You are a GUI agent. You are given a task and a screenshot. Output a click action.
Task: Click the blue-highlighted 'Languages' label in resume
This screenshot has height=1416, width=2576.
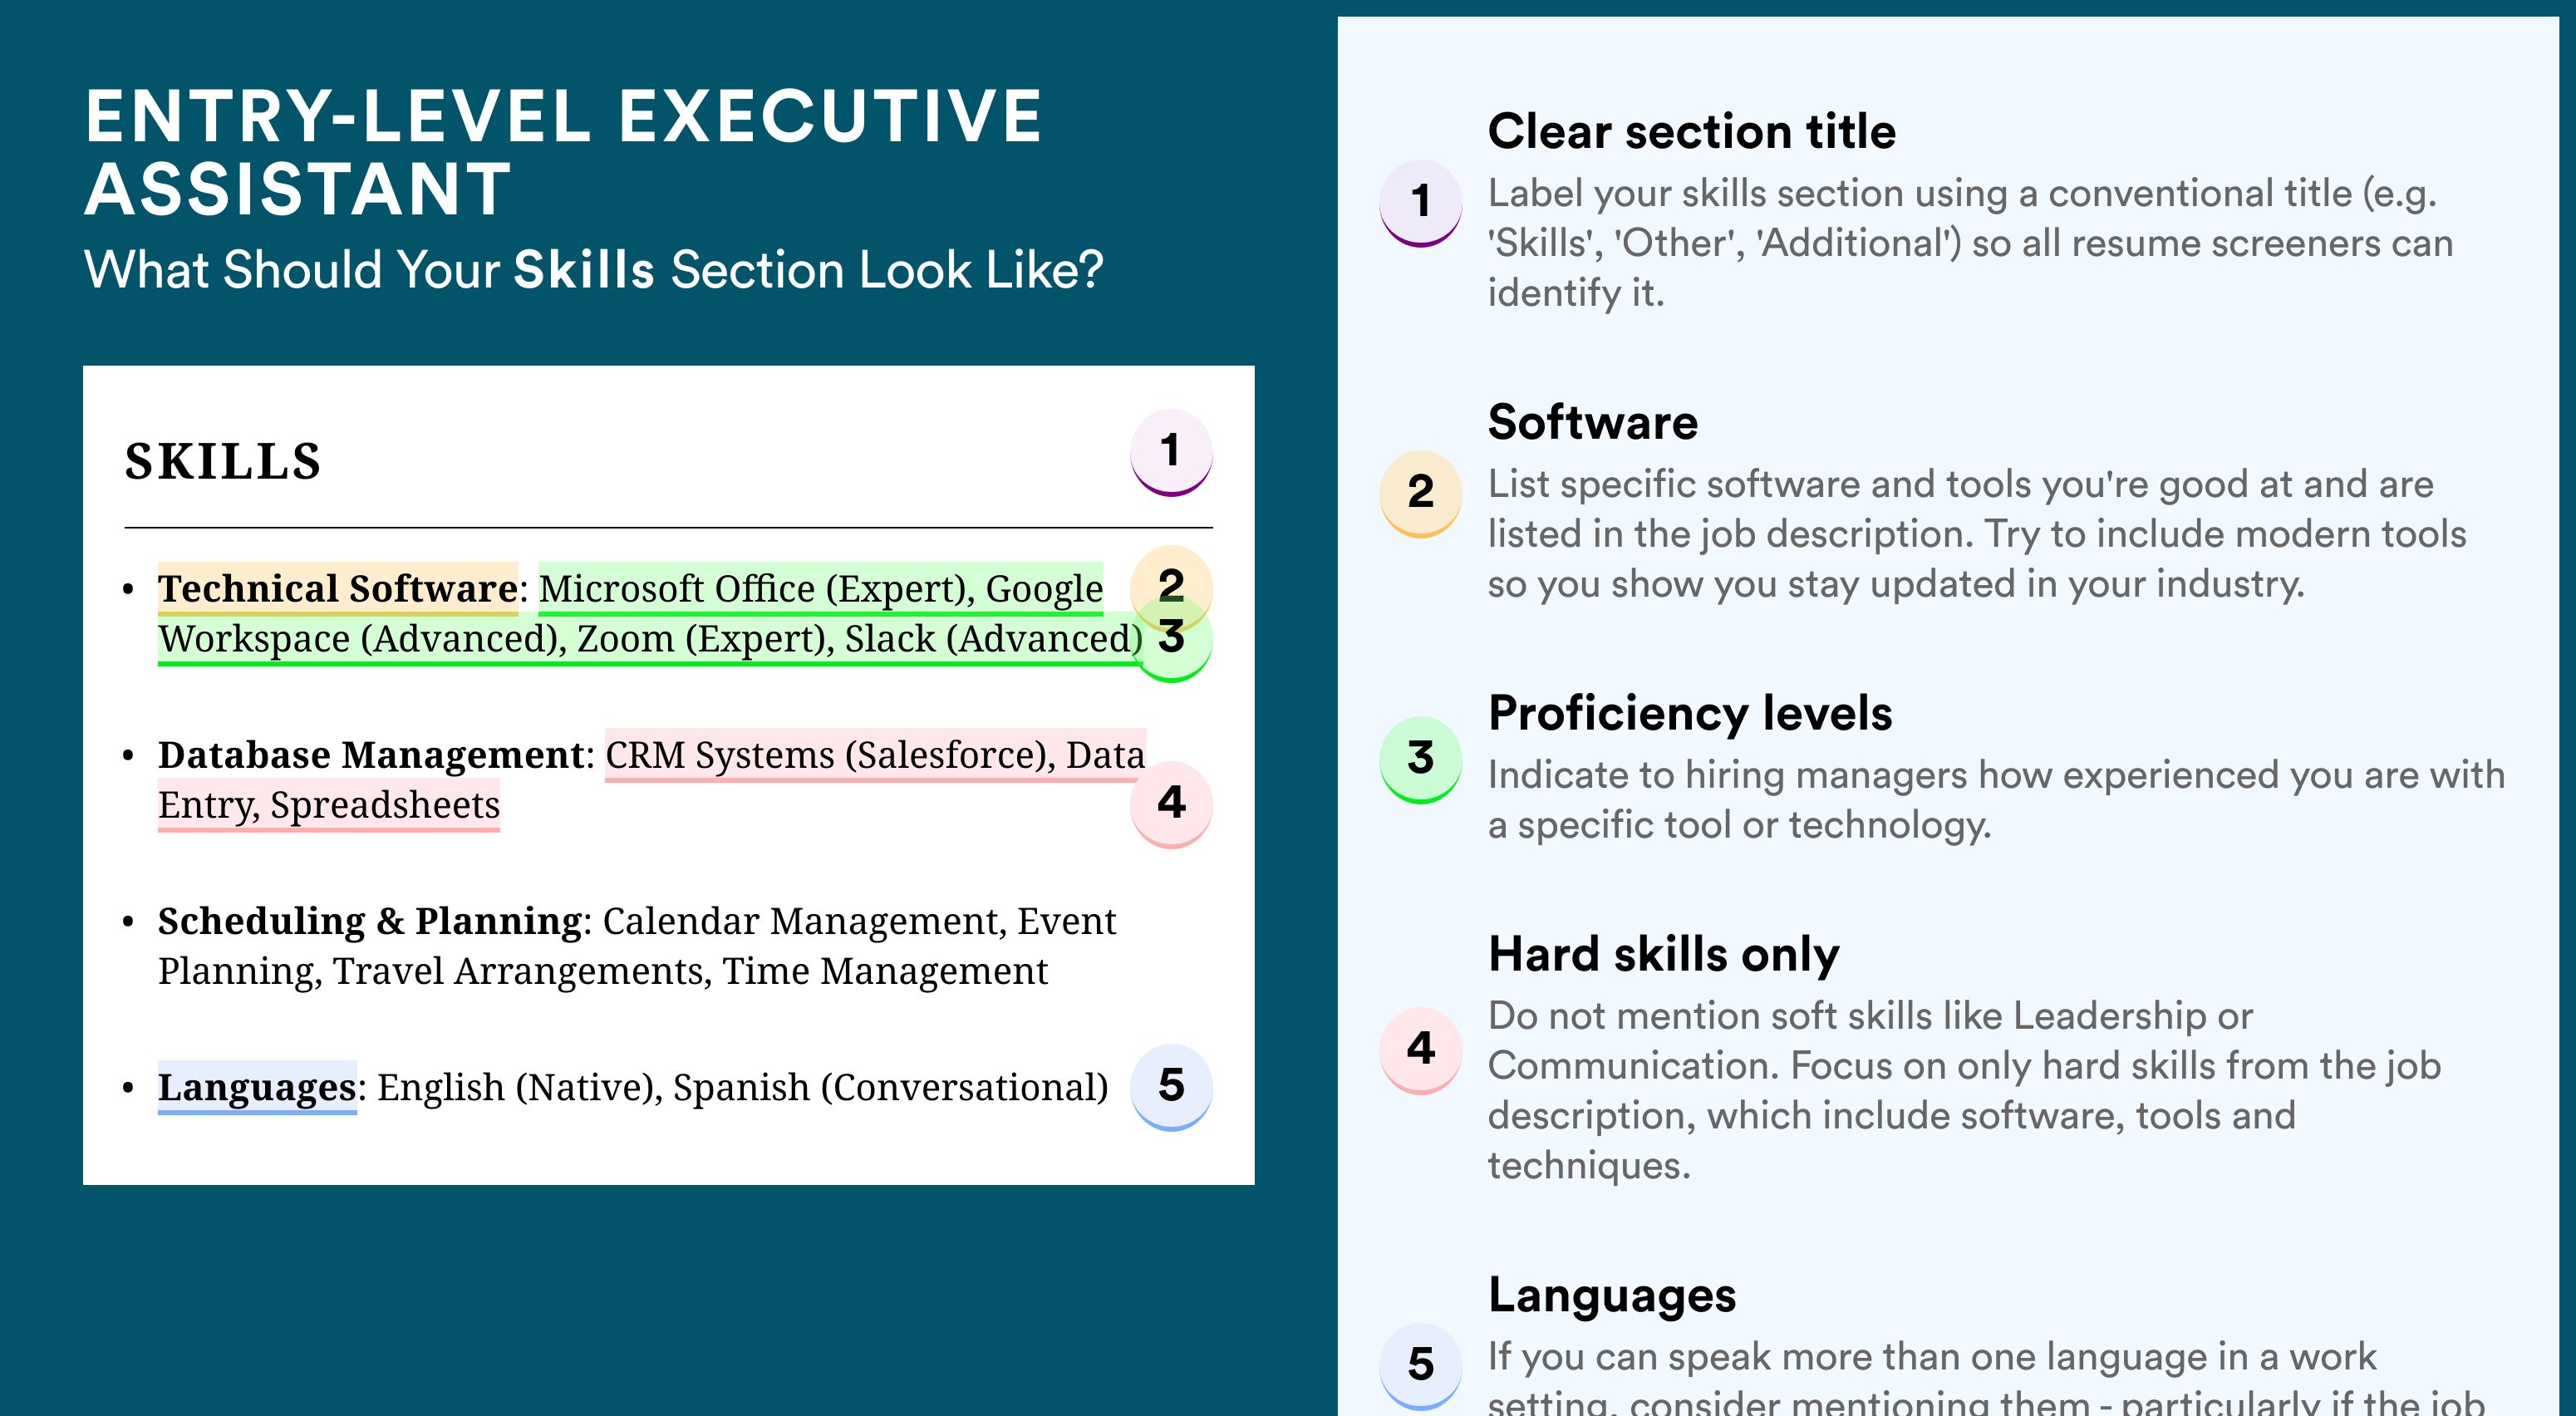(x=257, y=1087)
